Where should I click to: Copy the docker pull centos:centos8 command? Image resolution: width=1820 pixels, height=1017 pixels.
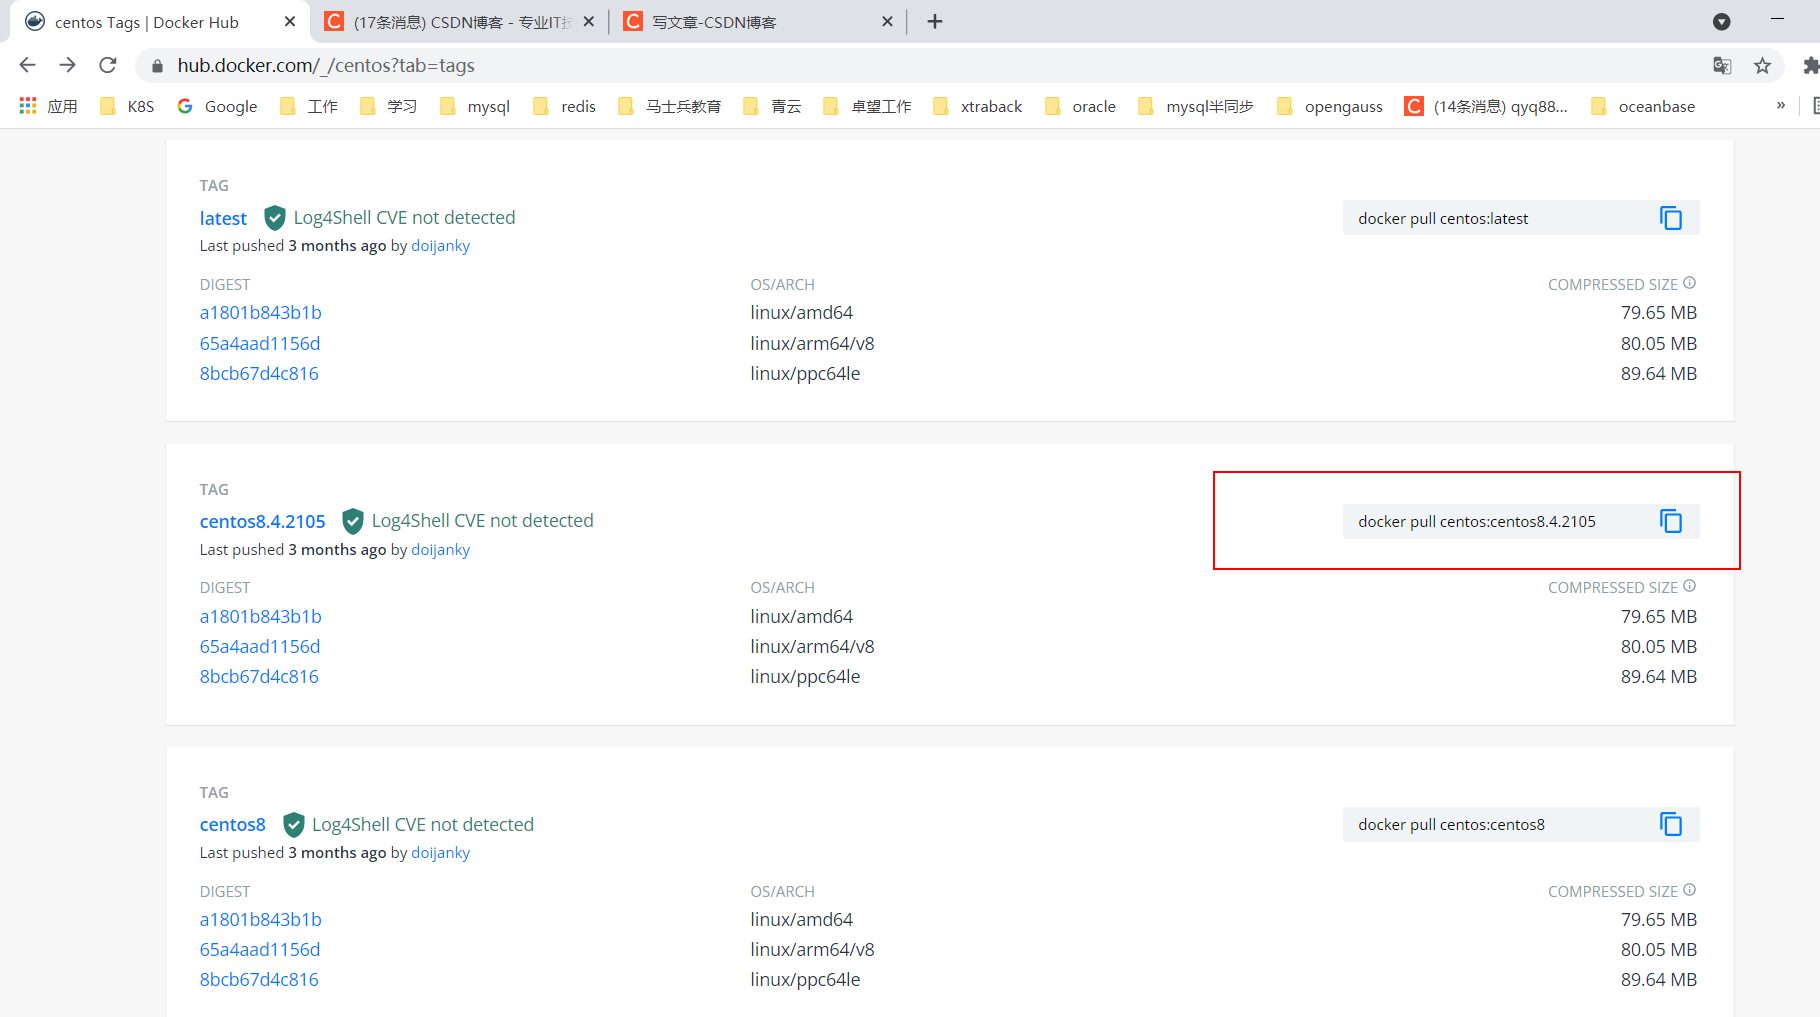click(1670, 824)
